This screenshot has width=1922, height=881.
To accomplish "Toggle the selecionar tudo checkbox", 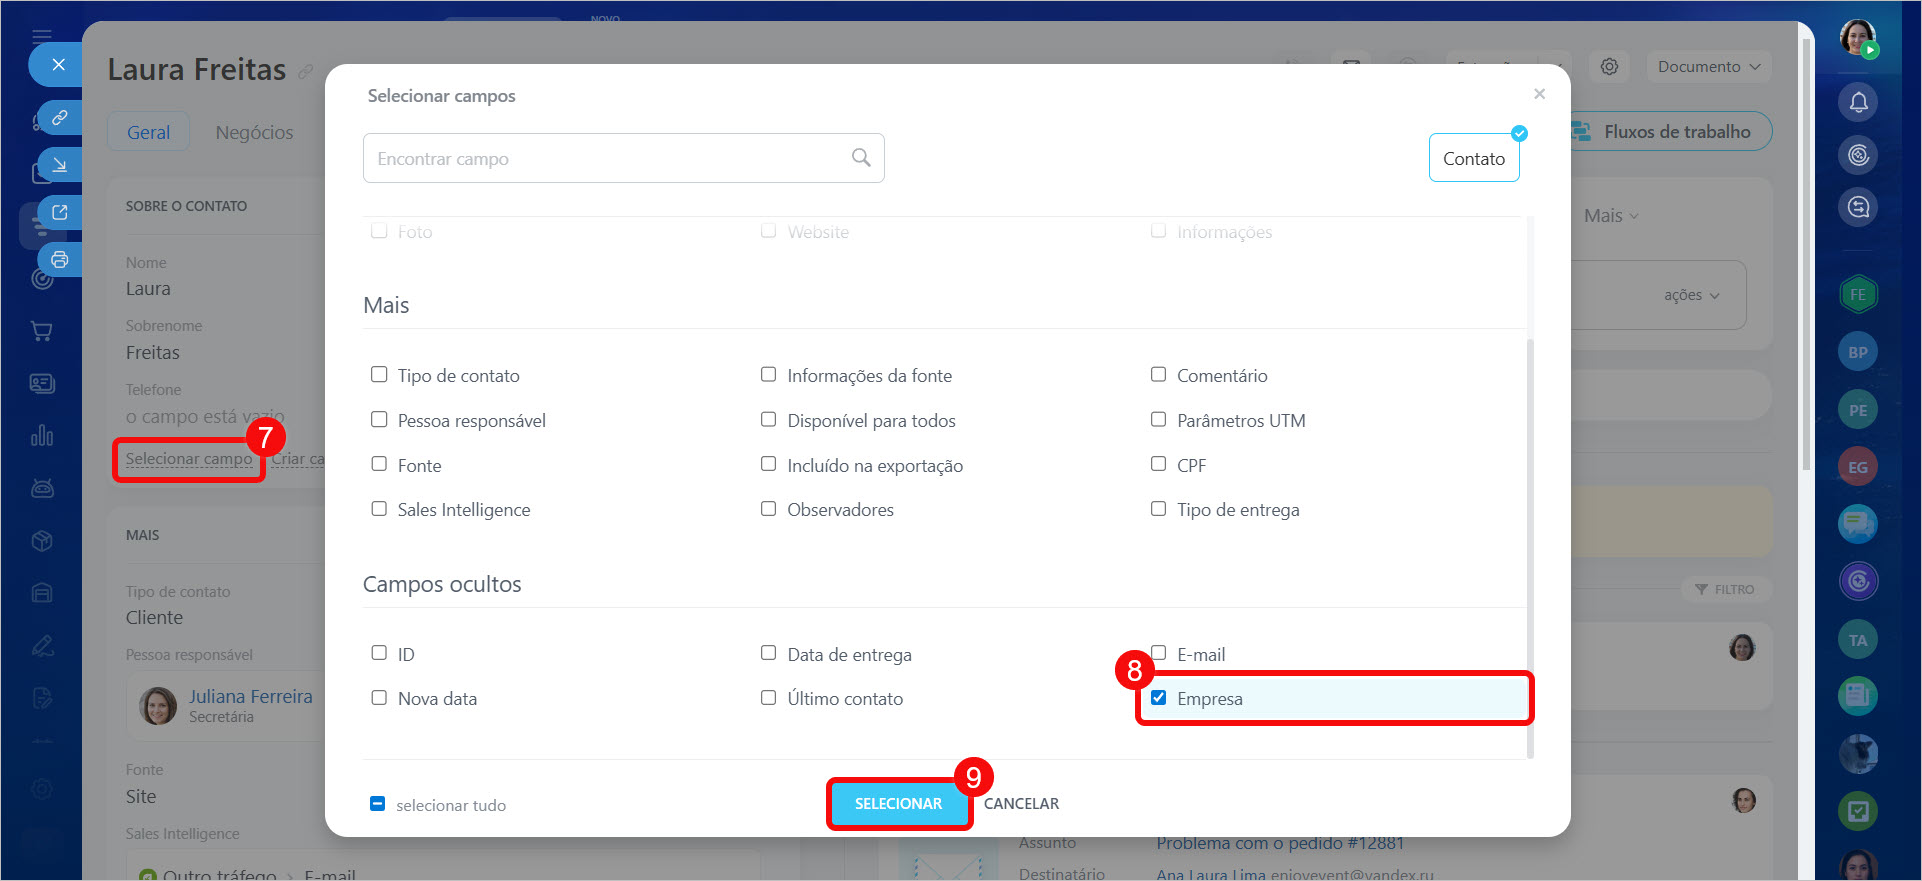I will coord(377,804).
